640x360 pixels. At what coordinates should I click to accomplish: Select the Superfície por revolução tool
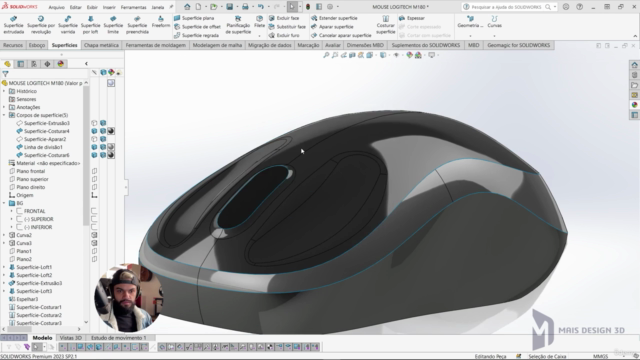pyautogui.click(x=41, y=25)
